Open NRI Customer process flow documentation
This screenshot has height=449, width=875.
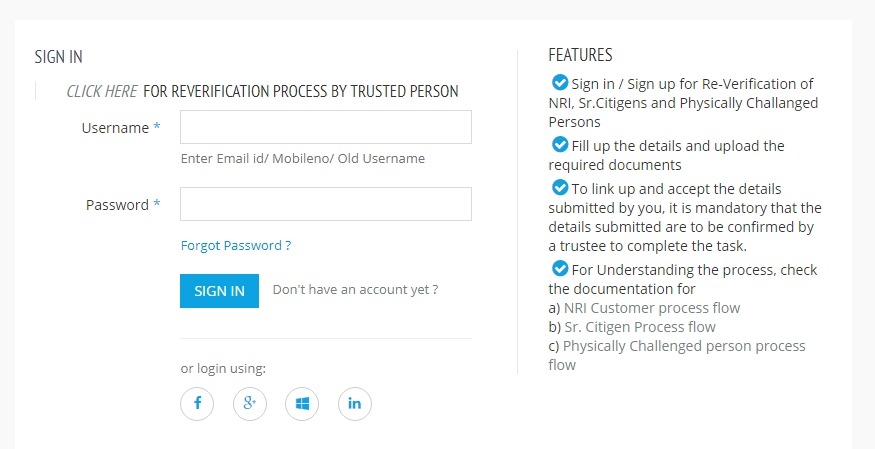652,308
